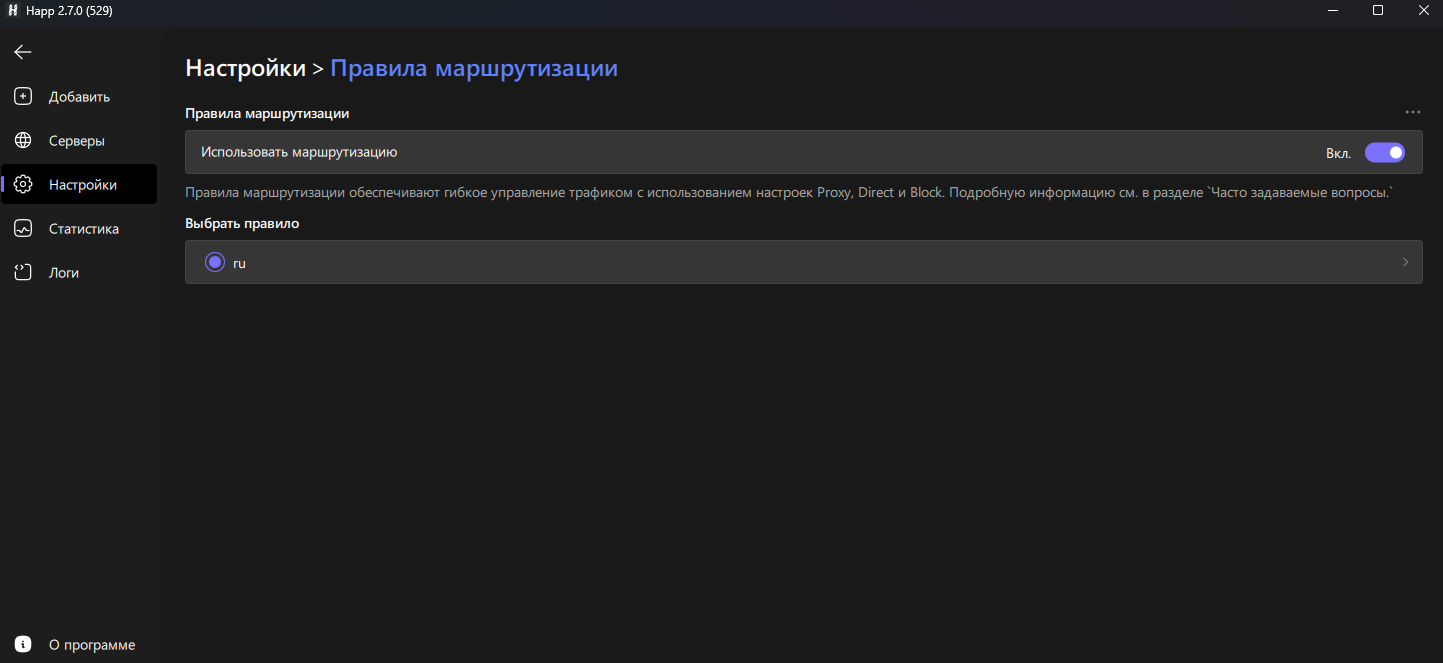Click the Использовать маршрутизацию label
This screenshot has width=1443, height=663.
[x=299, y=153]
